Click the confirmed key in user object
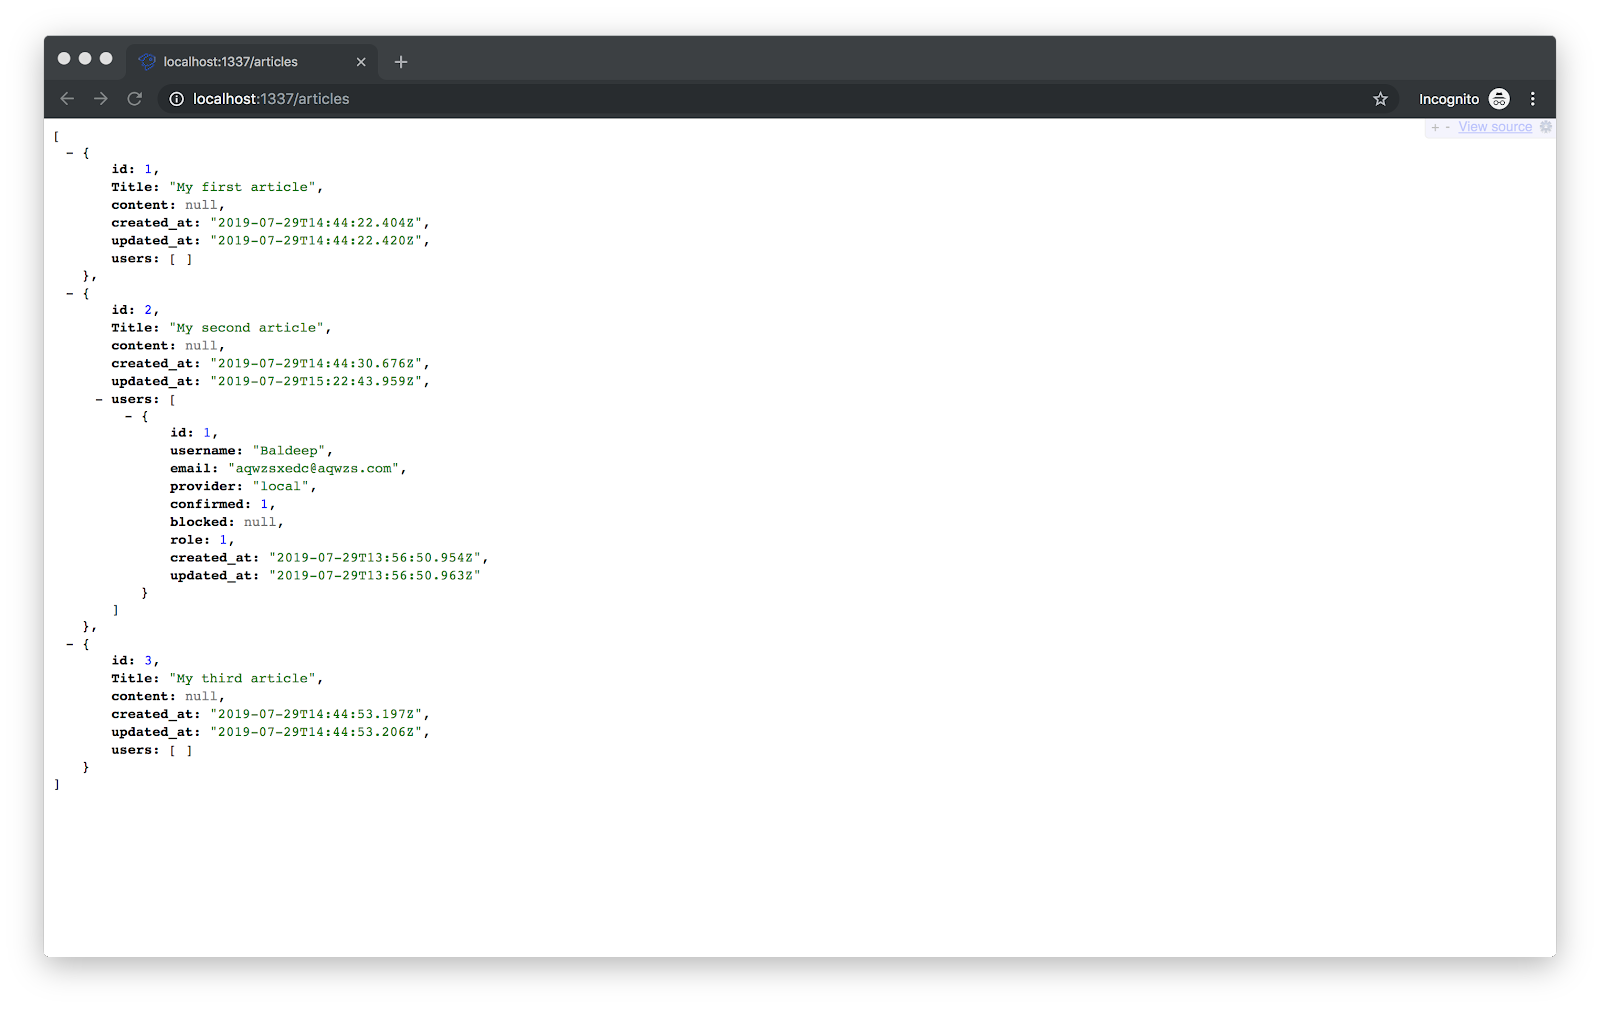This screenshot has height=1009, width=1600. [210, 504]
